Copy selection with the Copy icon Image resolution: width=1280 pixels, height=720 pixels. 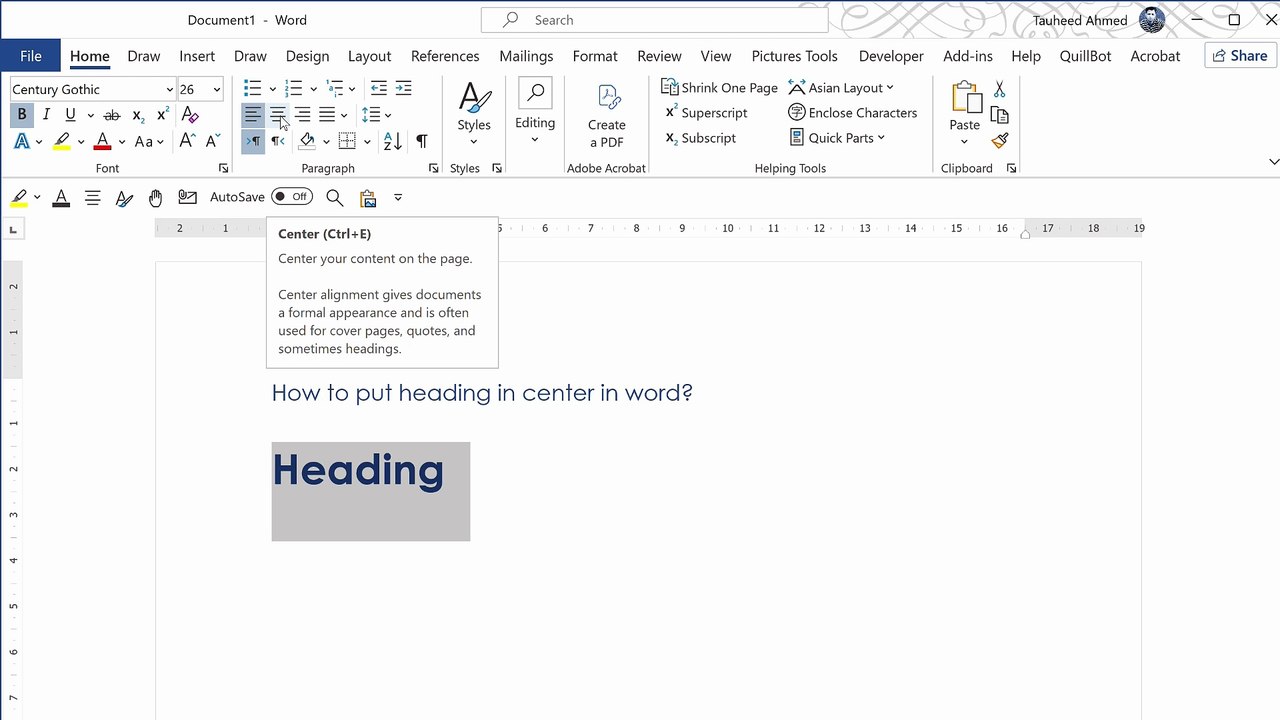coord(1000,115)
